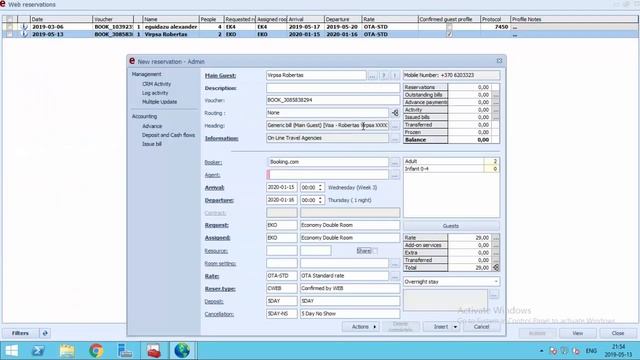Toggle confirmed guest profile for eguidazu alexander
640x360 pixels.
pos(449,27)
